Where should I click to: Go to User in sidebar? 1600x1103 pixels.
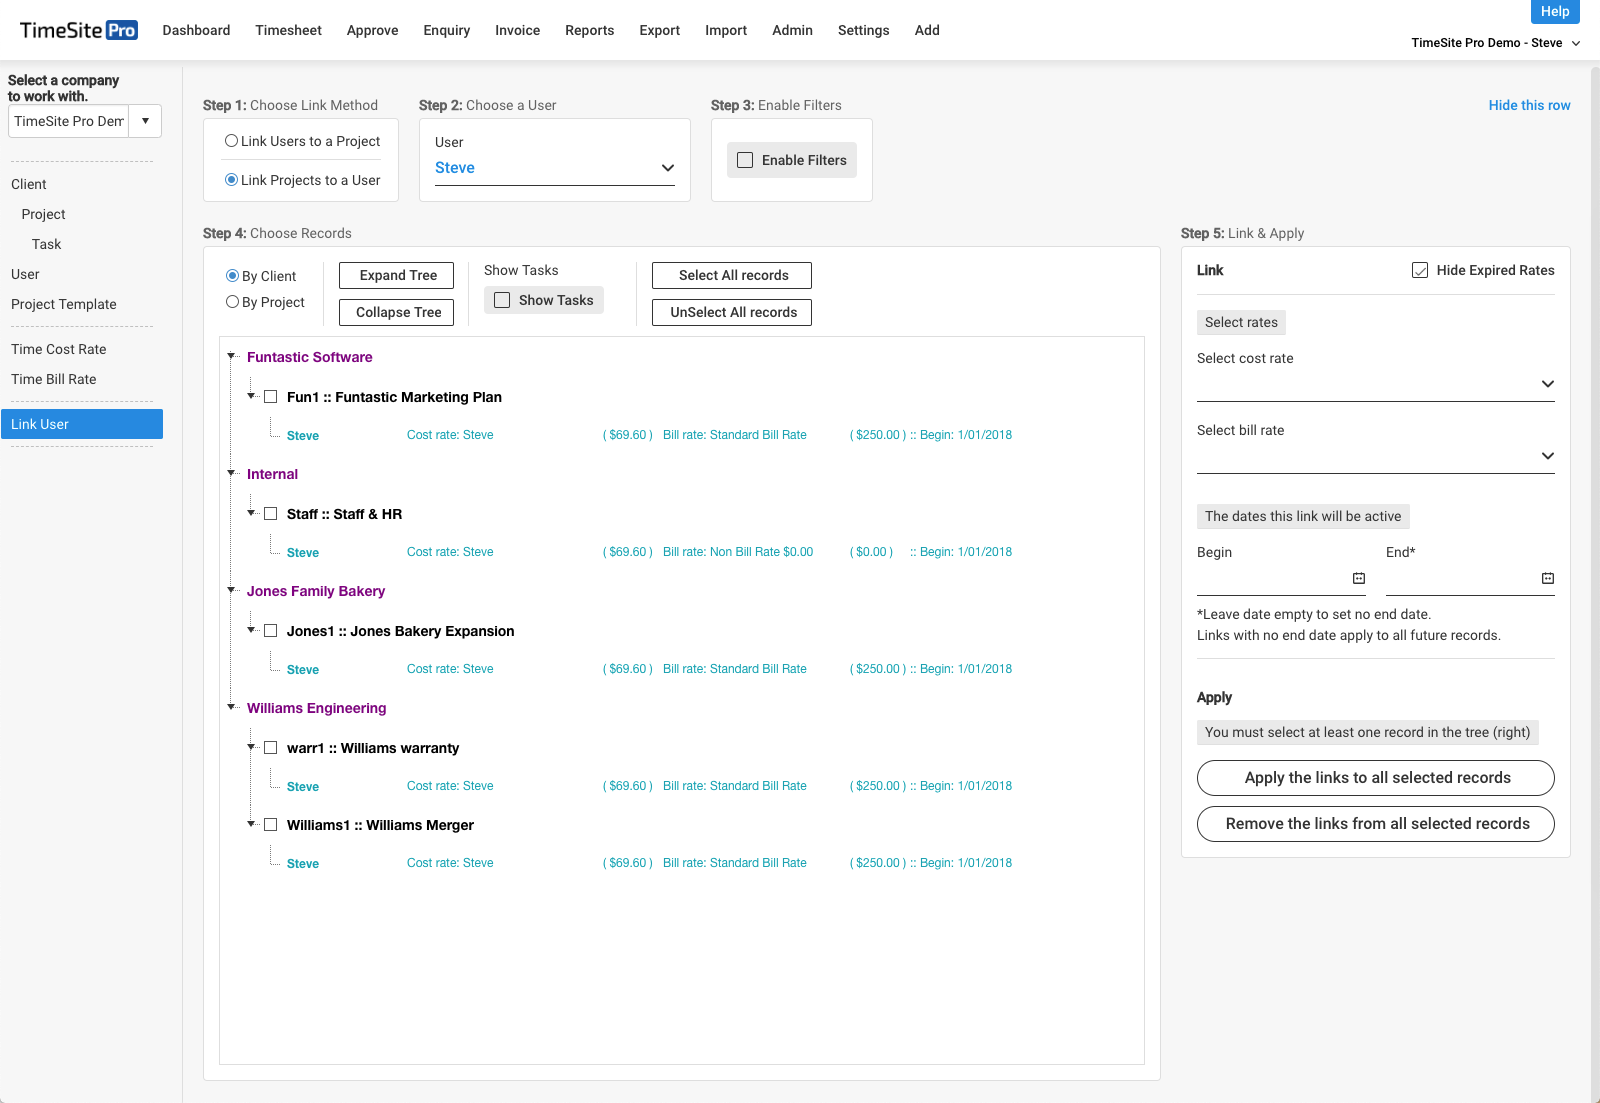pyautogui.click(x=25, y=274)
